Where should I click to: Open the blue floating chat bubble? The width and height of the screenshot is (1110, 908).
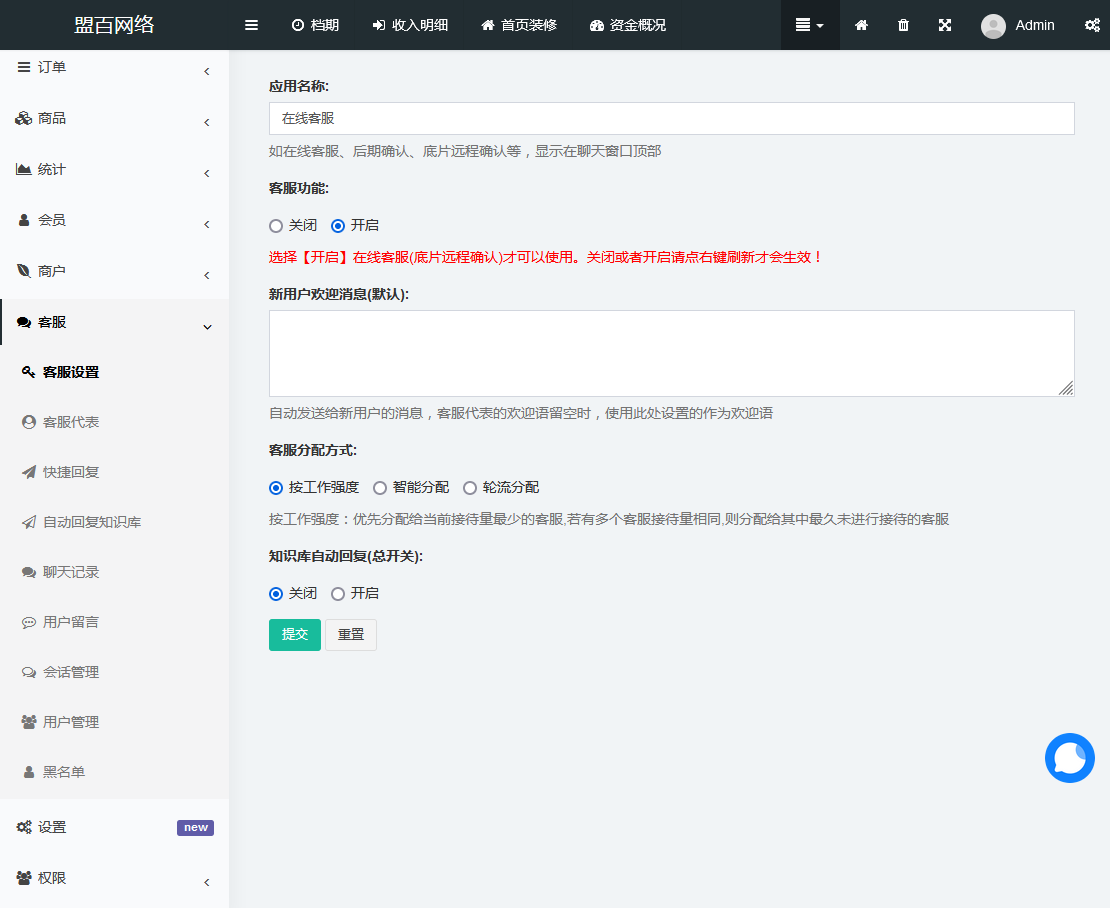[1069, 758]
